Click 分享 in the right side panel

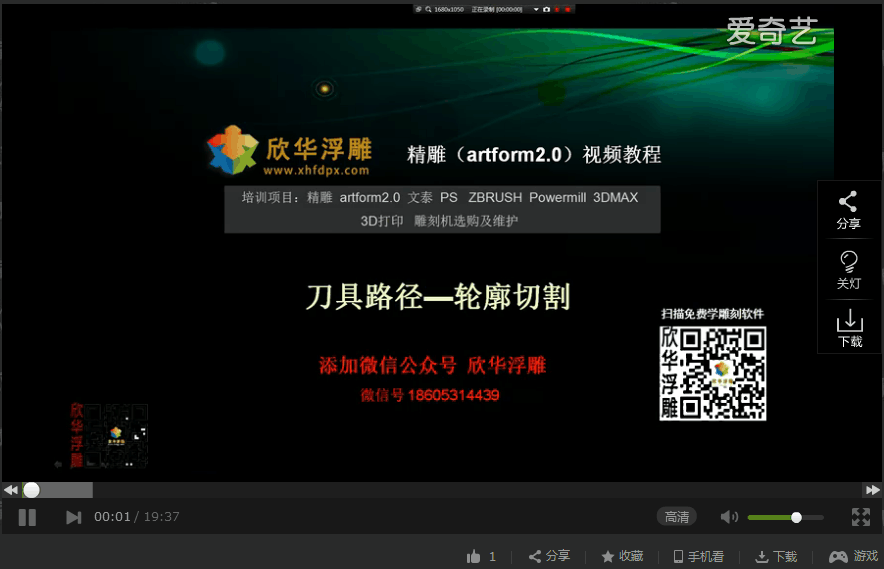click(848, 210)
